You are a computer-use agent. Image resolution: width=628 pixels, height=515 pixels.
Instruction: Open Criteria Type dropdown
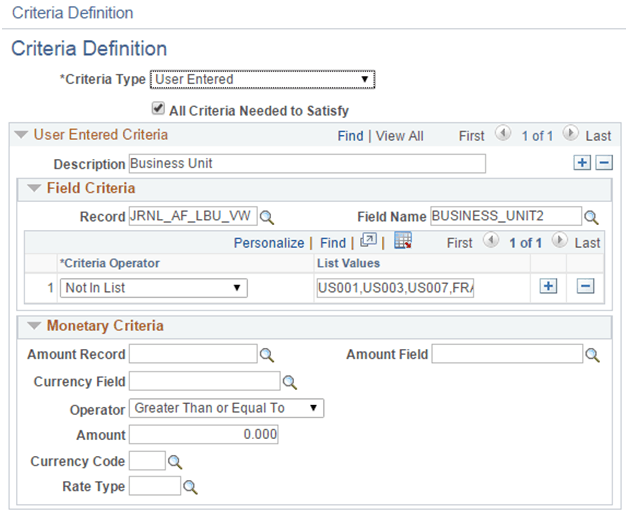pyautogui.click(x=262, y=79)
